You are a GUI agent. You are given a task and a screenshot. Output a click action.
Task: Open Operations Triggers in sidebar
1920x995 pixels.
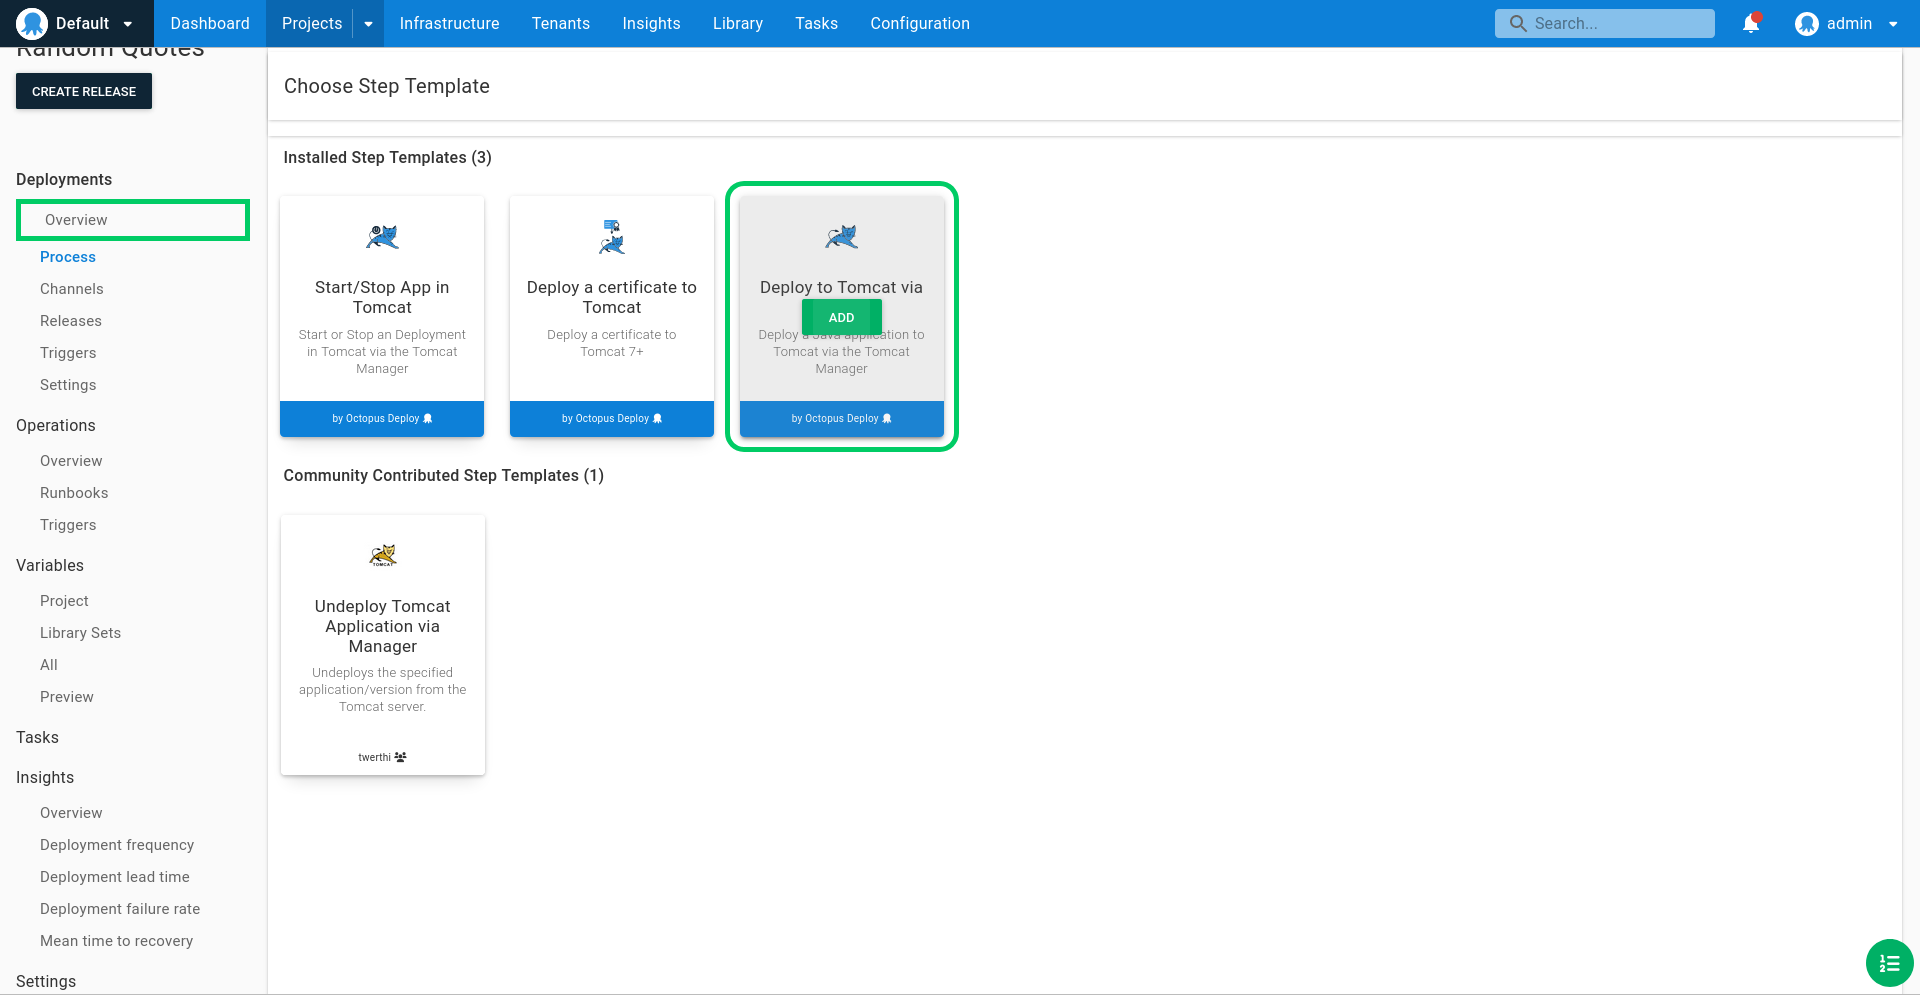tap(68, 525)
